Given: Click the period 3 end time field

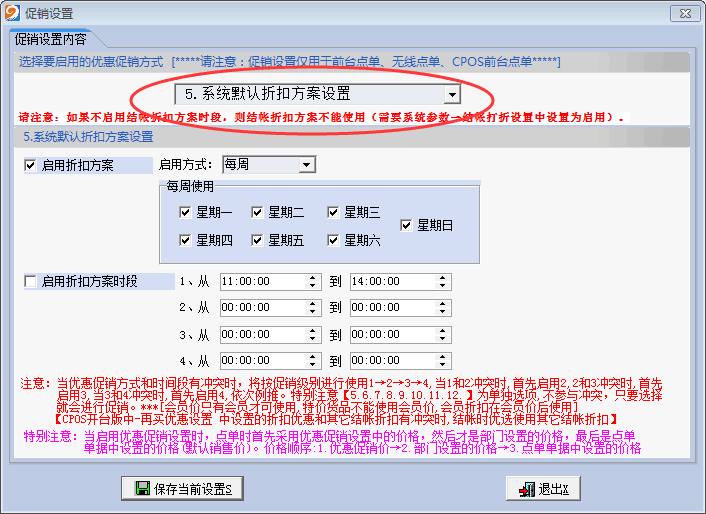Looking at the screenshot, I should [x=391, y=334].
